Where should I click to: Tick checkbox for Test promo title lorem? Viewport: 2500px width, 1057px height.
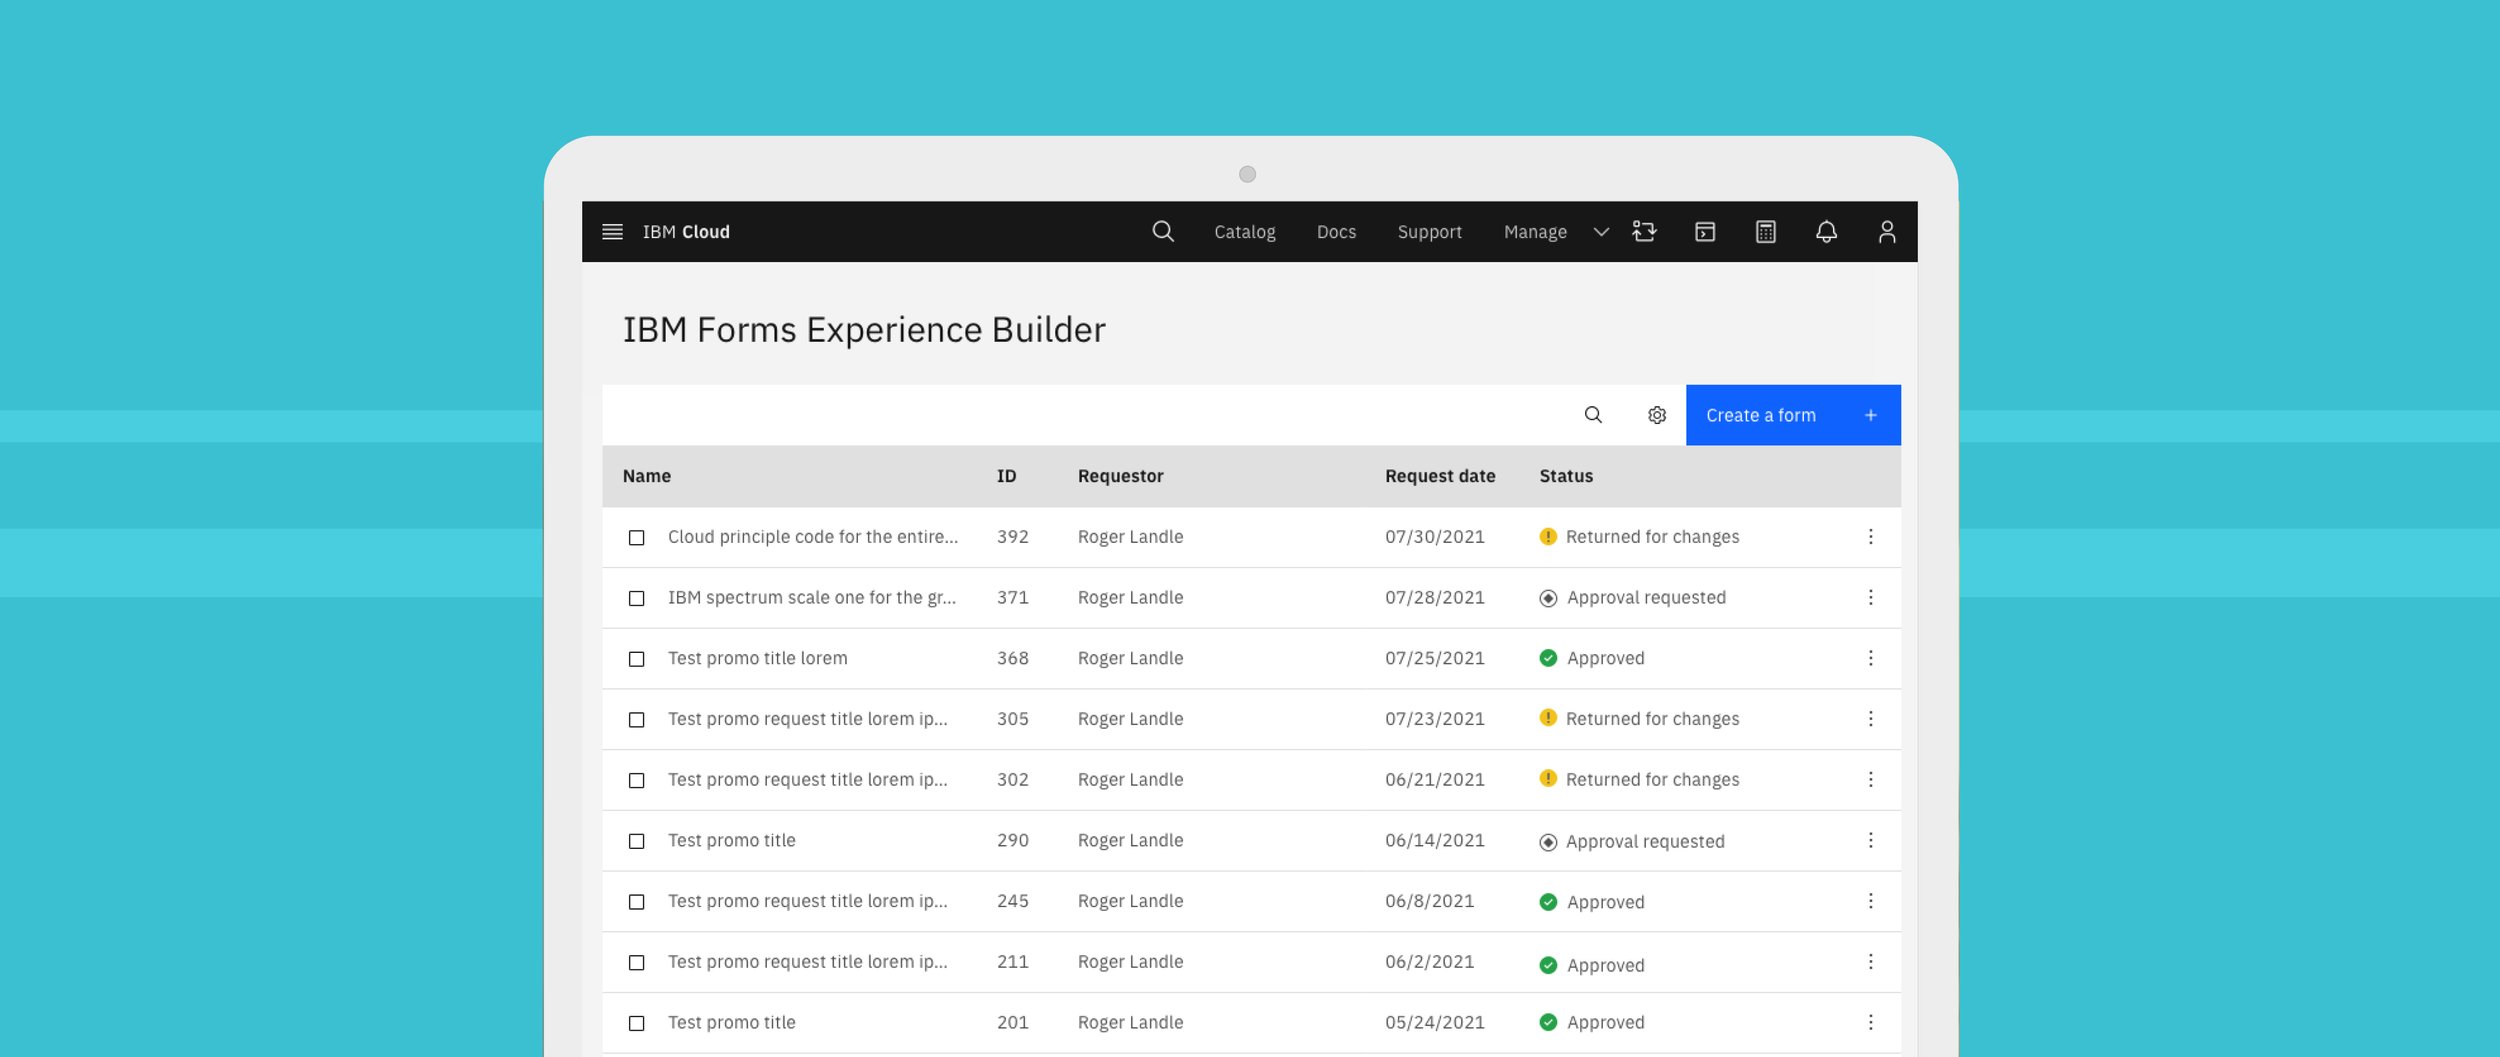[x=636, y=659]
